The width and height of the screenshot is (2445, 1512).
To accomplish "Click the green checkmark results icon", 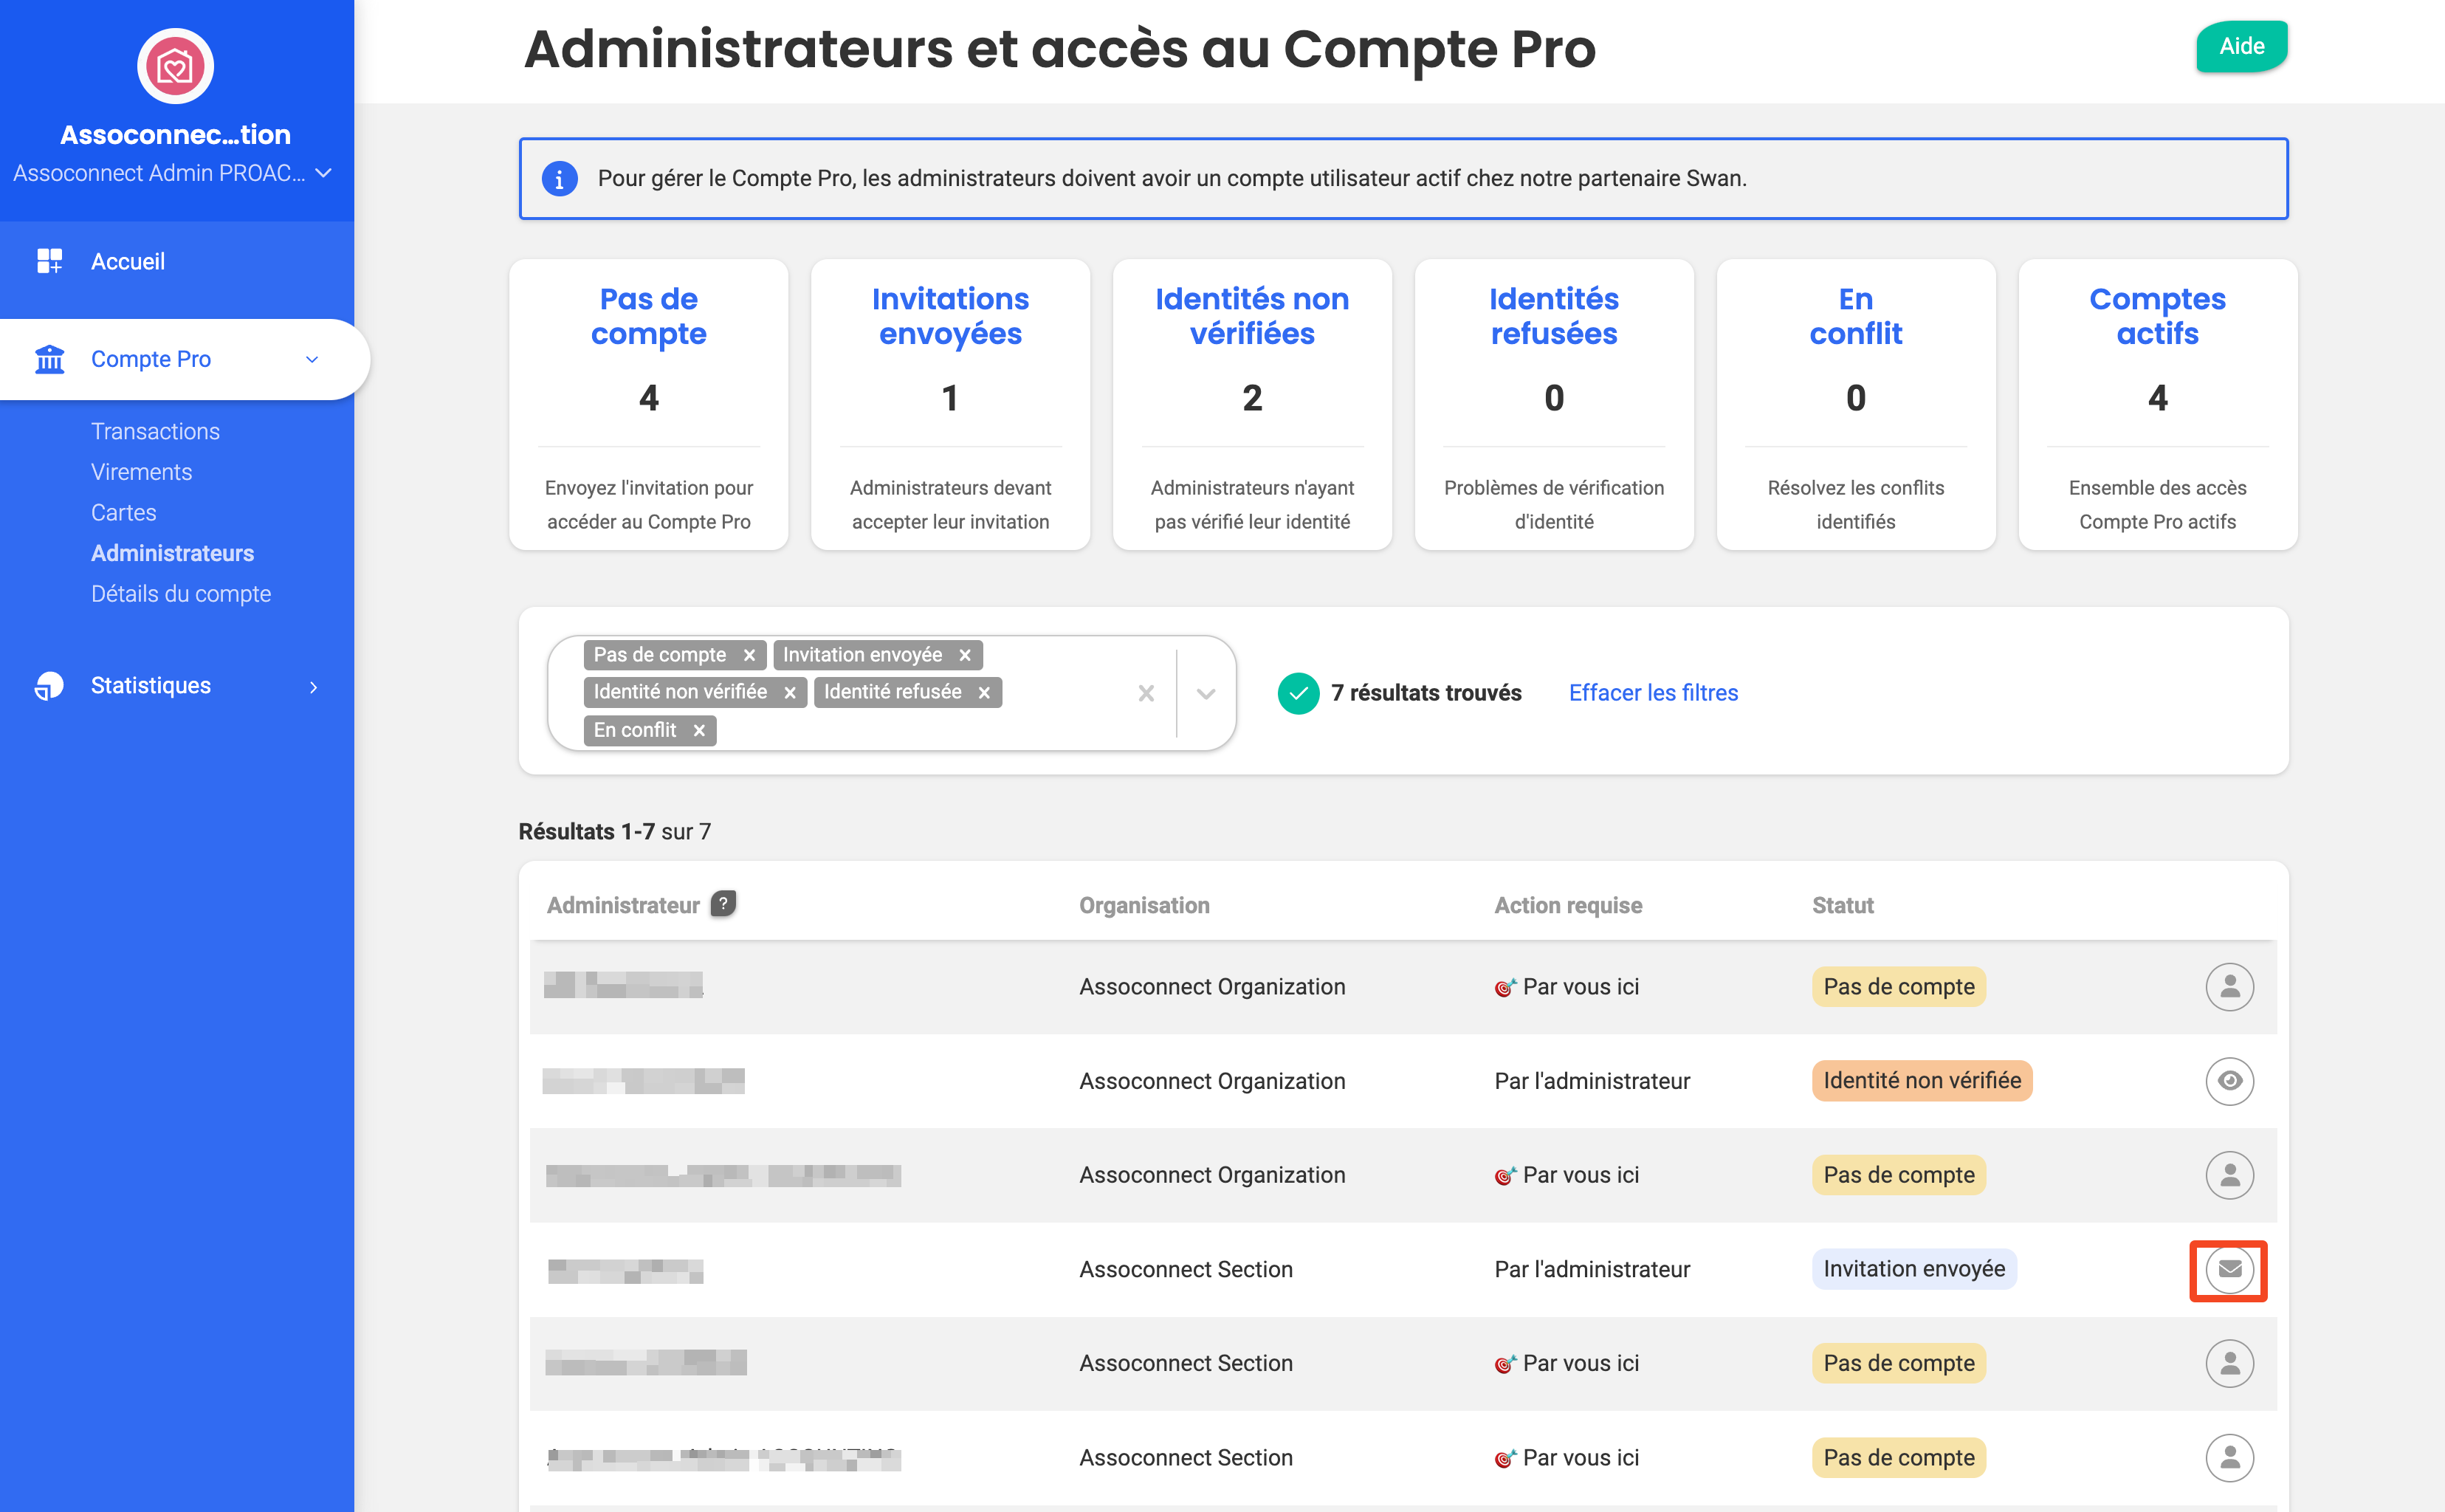I will click(1298, 693).
